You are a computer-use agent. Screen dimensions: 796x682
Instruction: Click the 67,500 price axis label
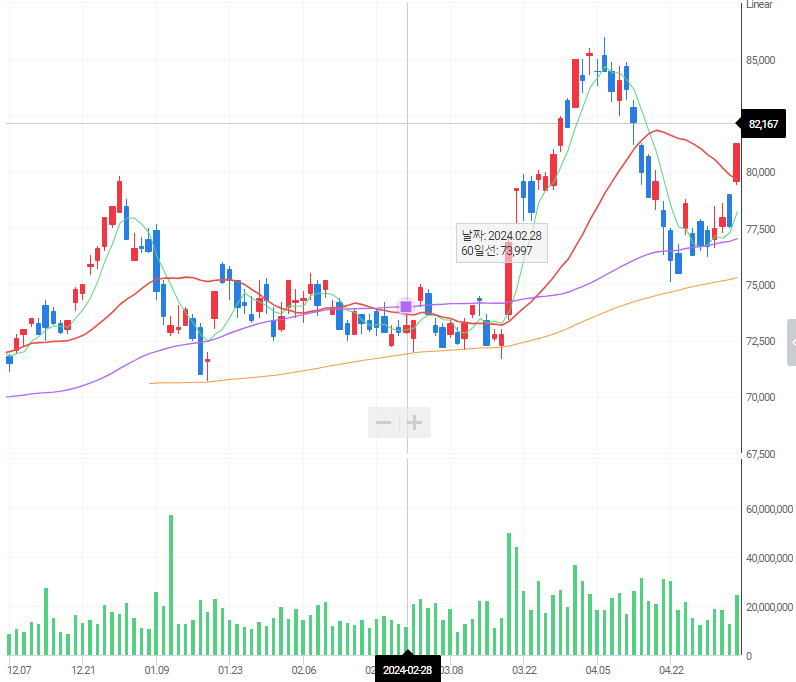point(760,454)
